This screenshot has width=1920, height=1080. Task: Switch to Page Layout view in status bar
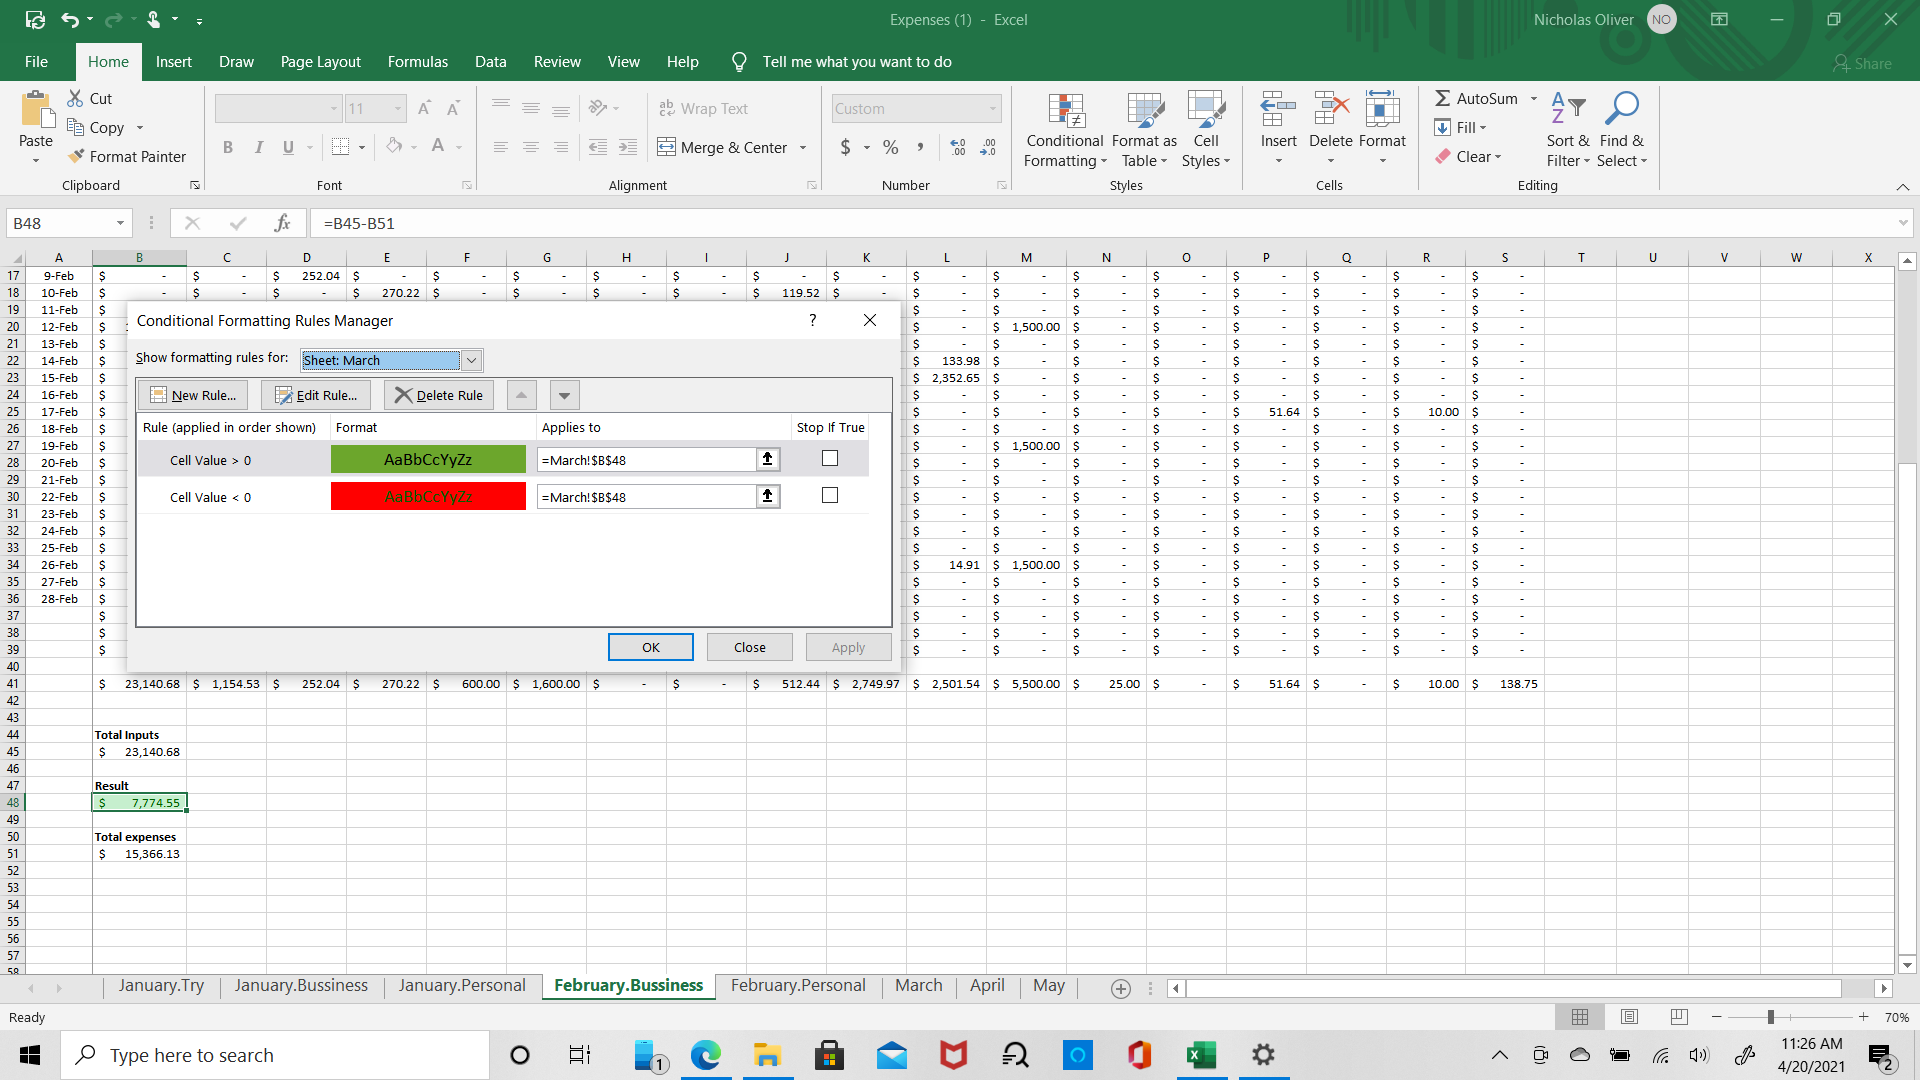(x=1629, y=1017)
